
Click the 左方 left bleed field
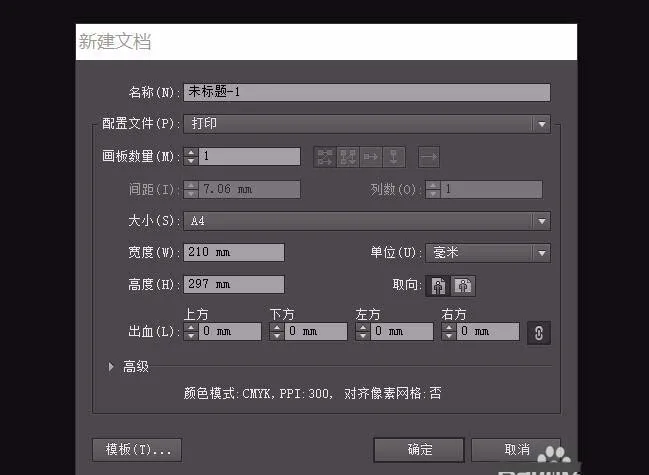(402, 331)
